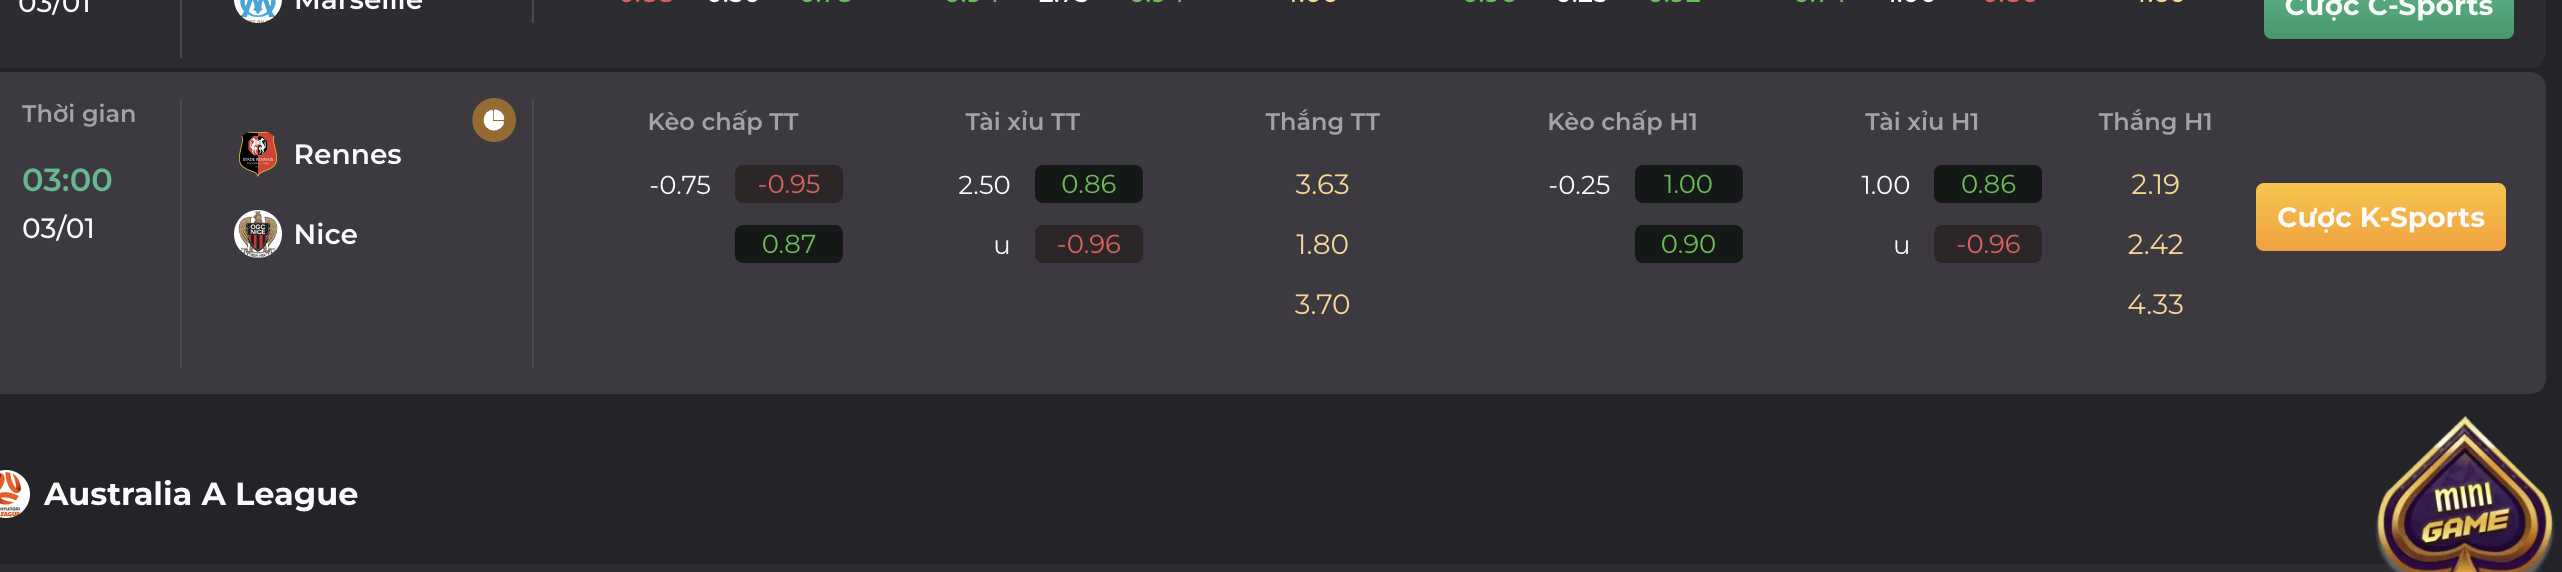Open the Australia A League heading
The width and height of the screenshot is (2562, 572).
[x=201, y=494]
